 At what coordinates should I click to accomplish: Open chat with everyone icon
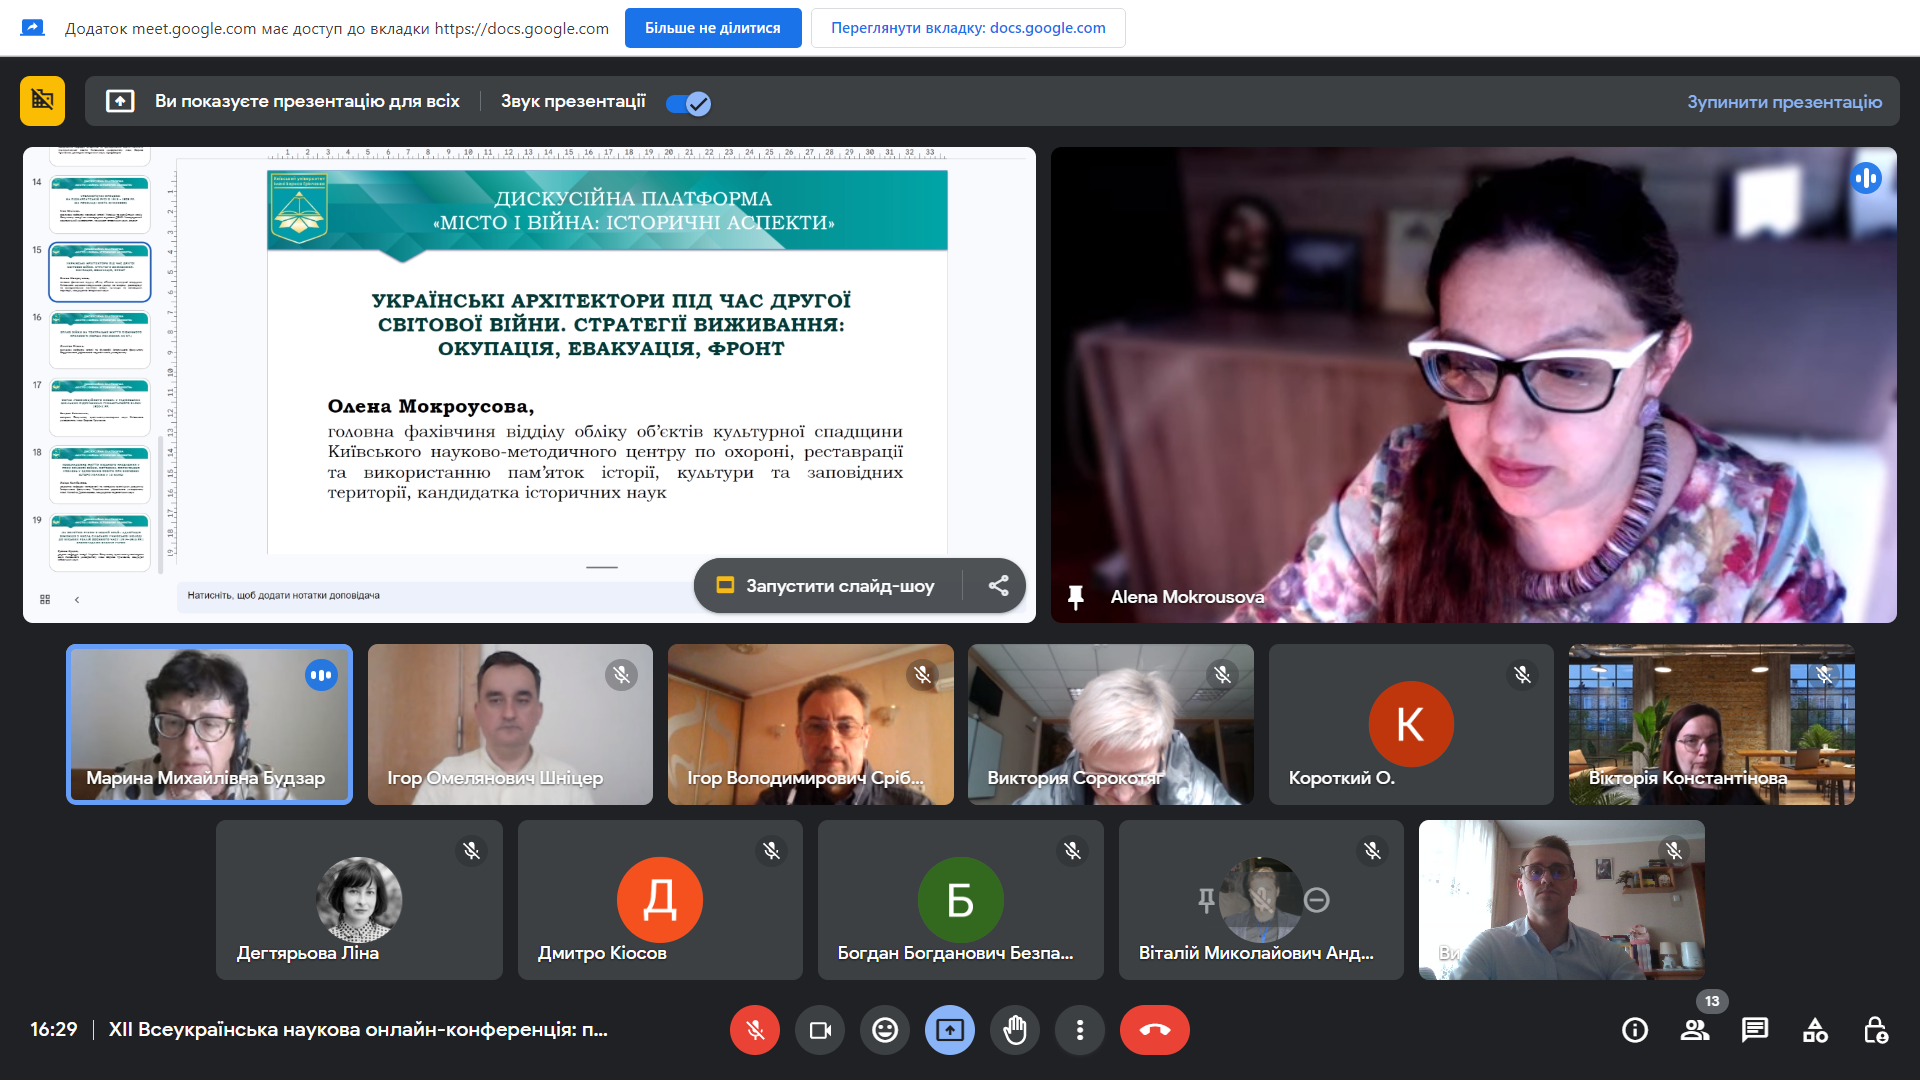1755,1030
